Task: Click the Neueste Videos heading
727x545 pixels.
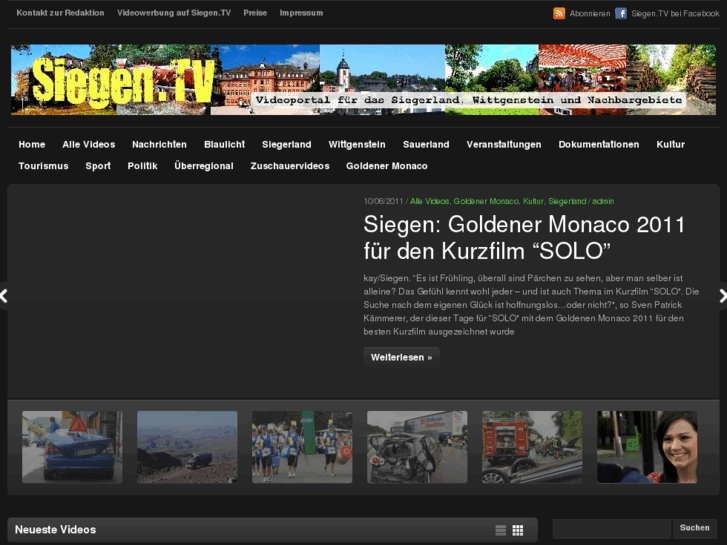Action: pos(56,530)
